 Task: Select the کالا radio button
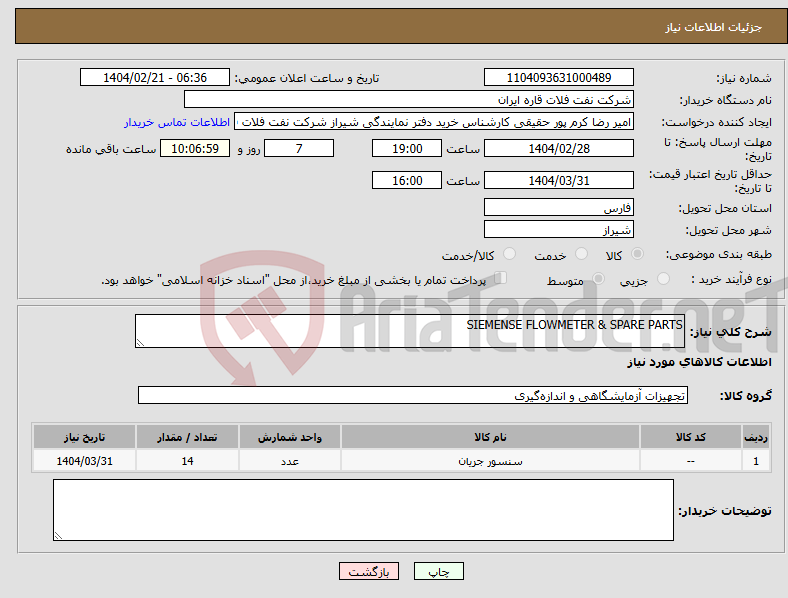click(x=637, y=254)
